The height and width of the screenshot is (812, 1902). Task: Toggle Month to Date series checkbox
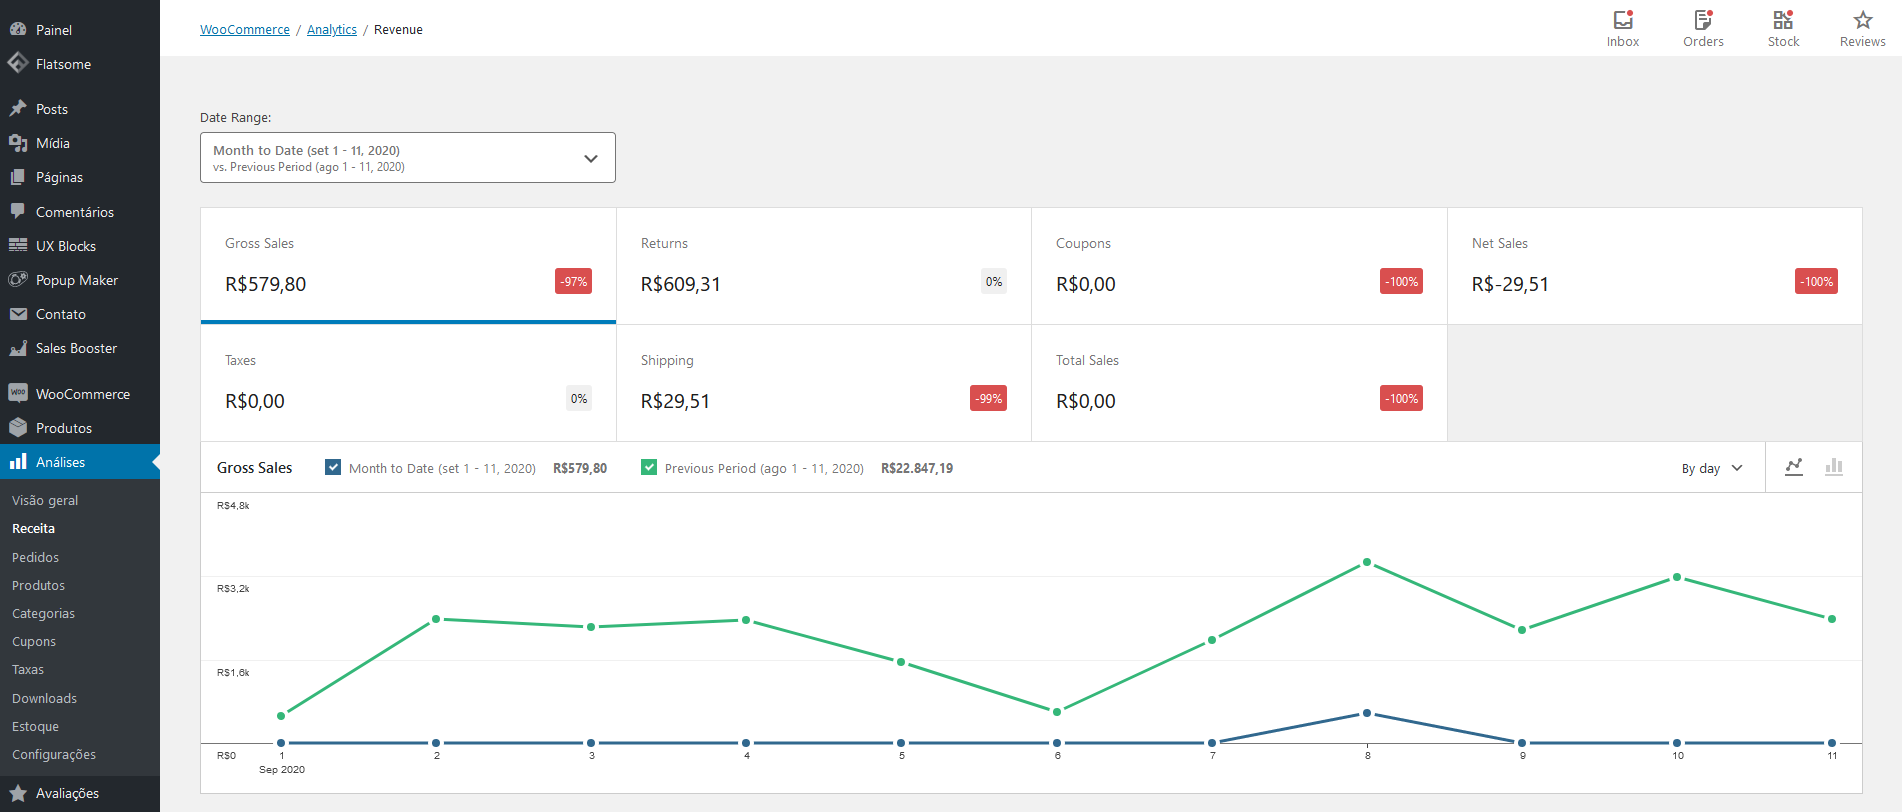(333, 467)
